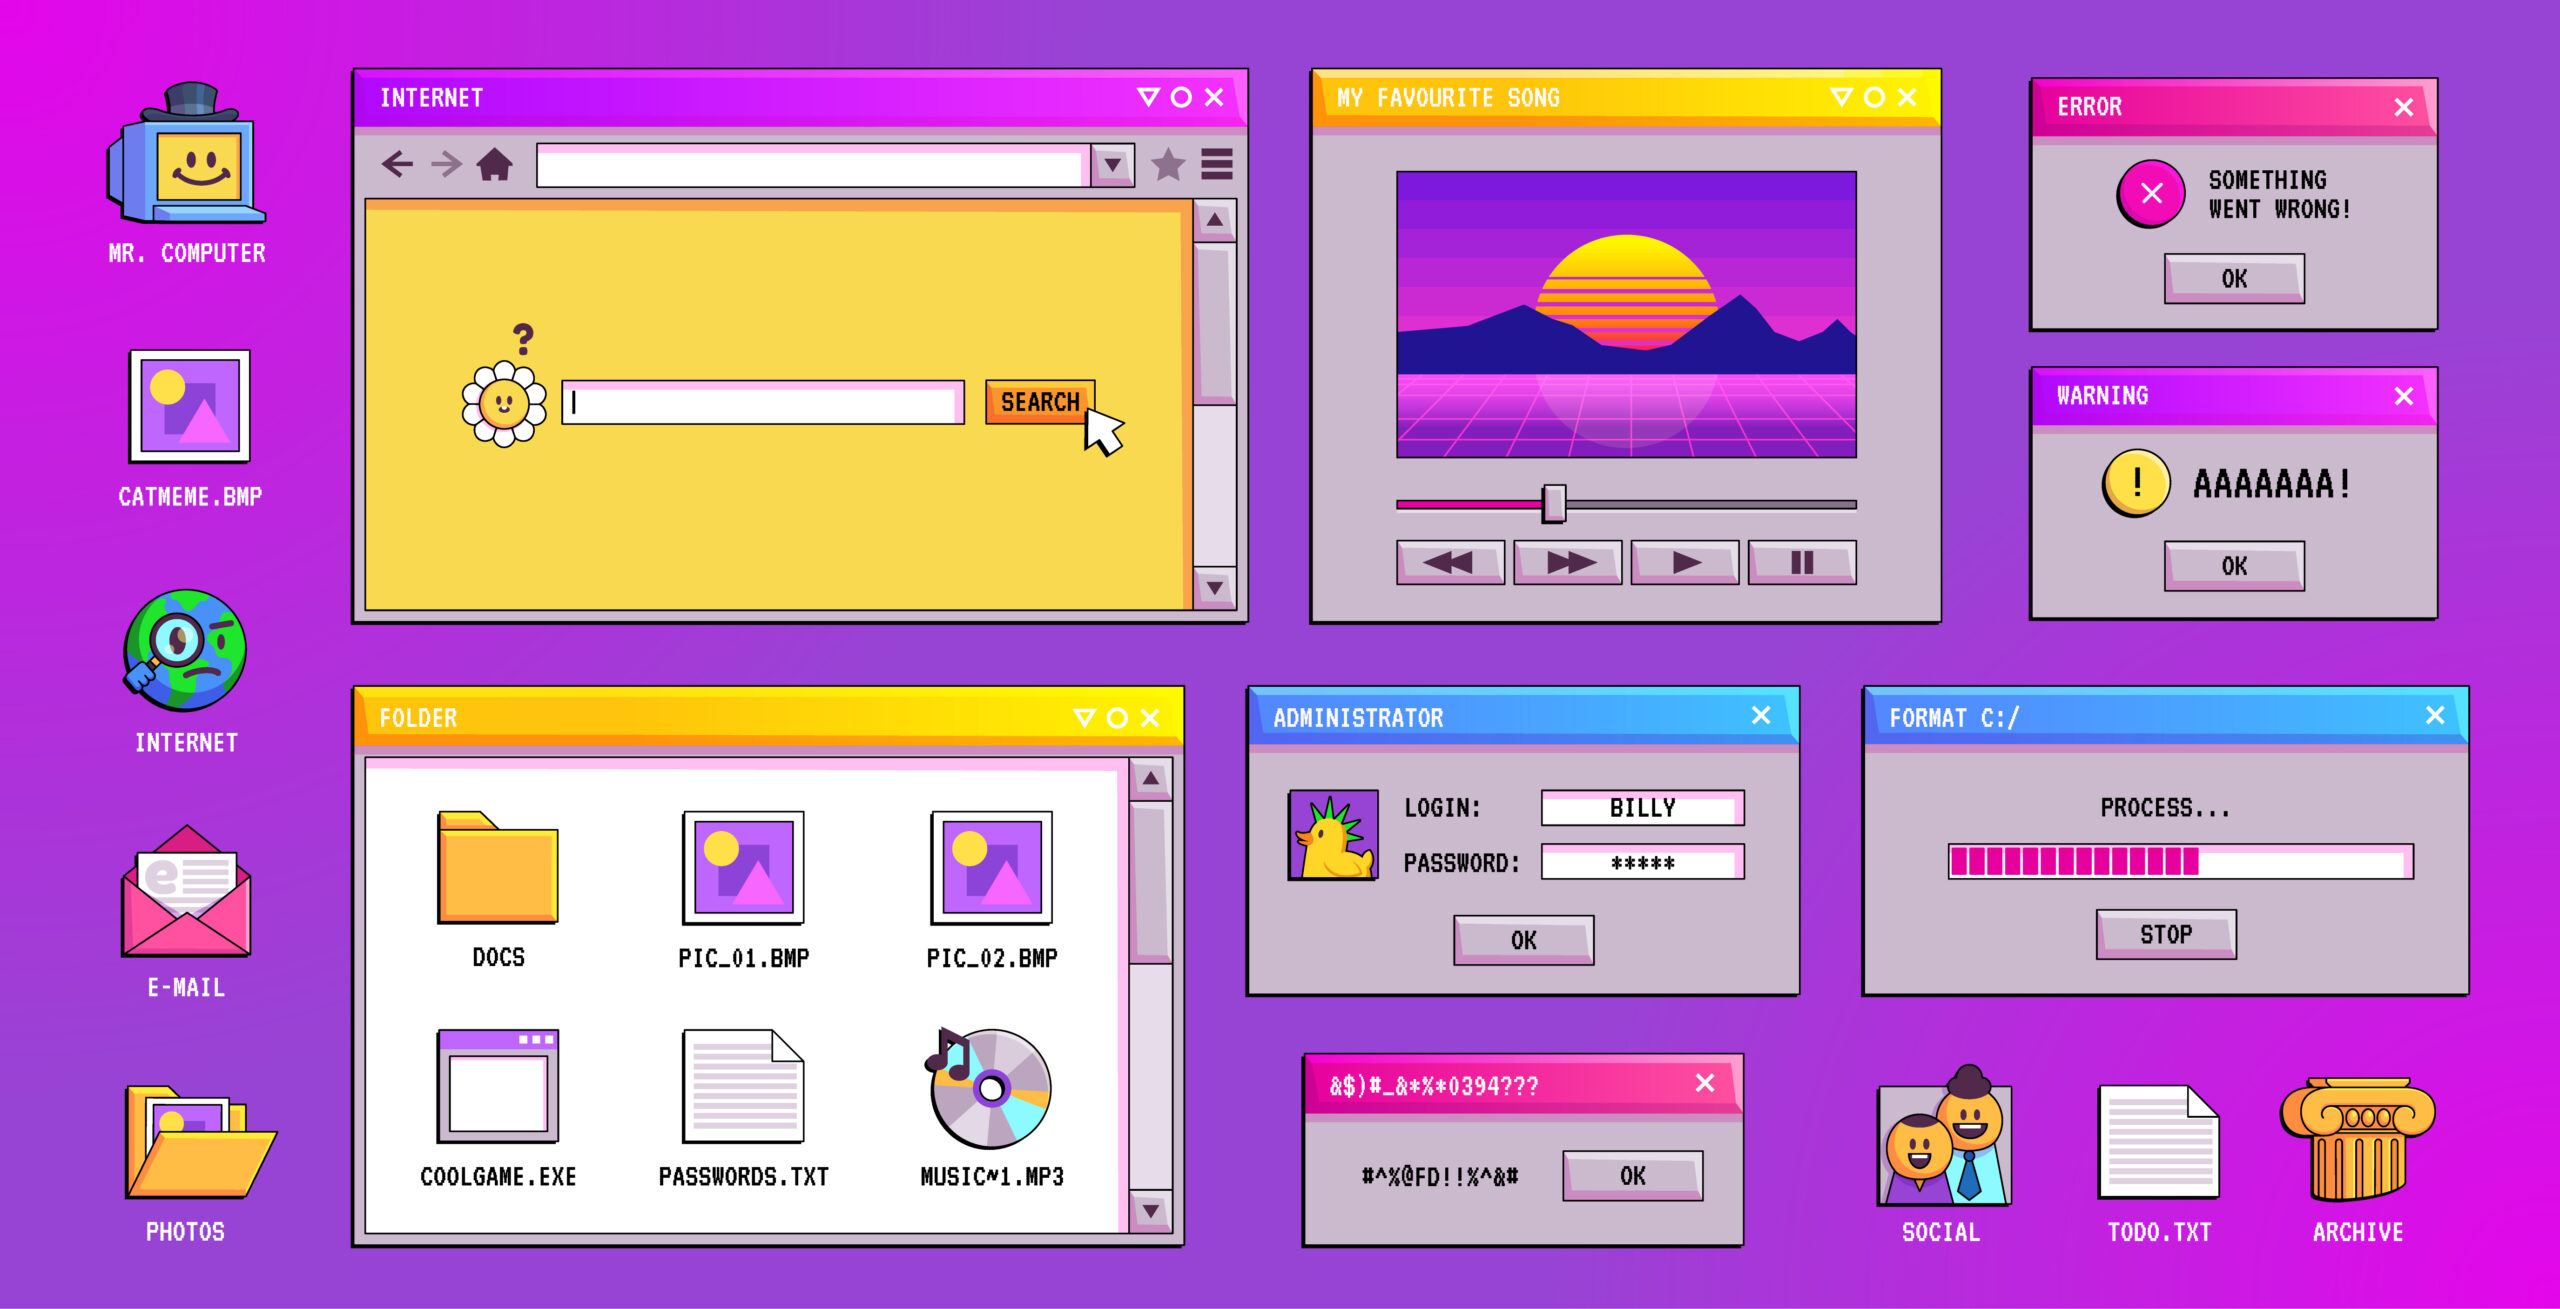Click STOP in Format C:/ dialog

pos(2166,934)
